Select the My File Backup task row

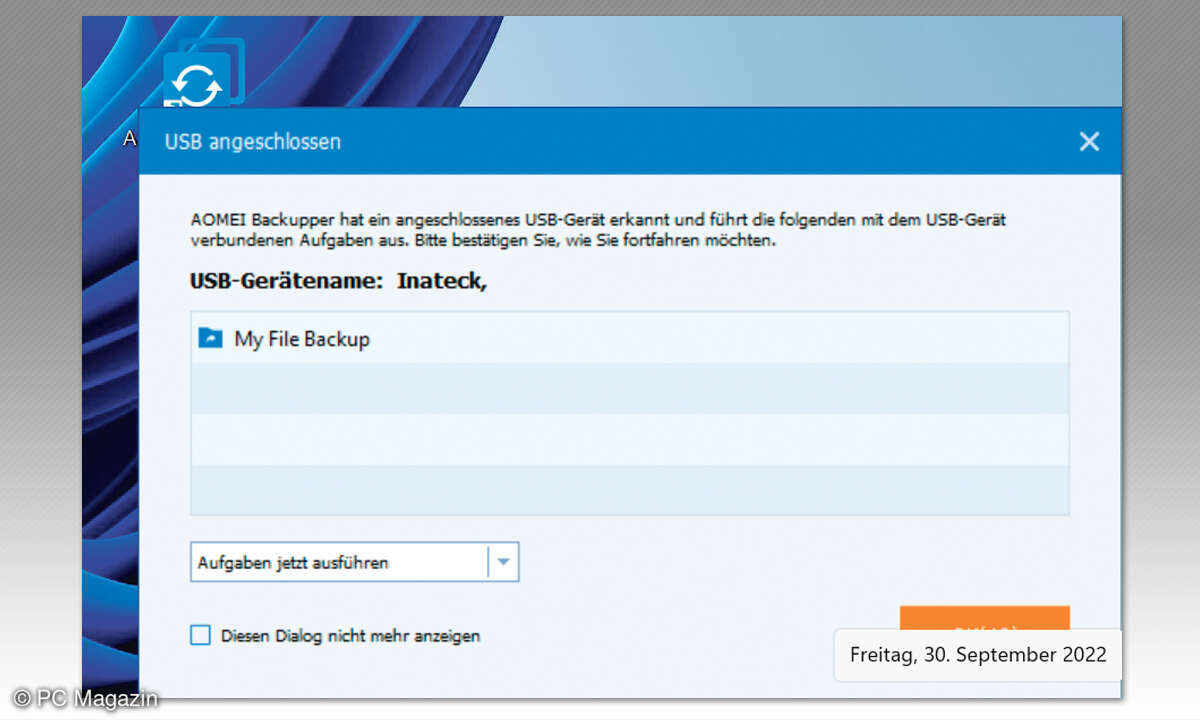[x=629, y=338]
